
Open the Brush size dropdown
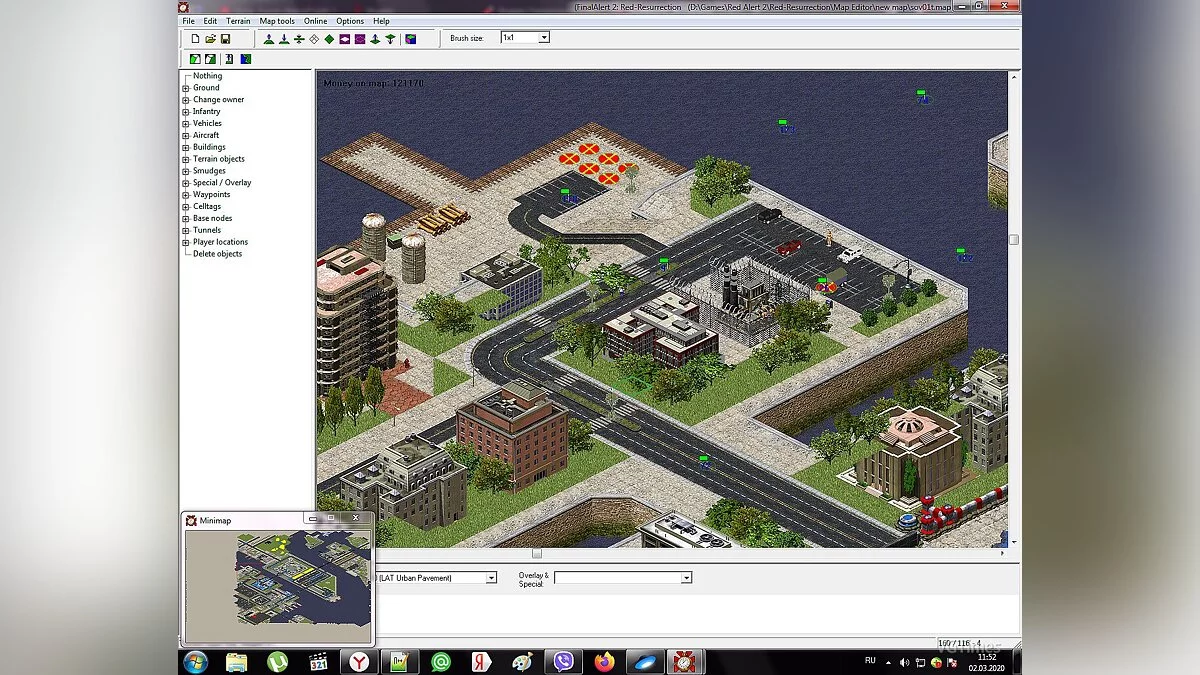coord(546,37)
